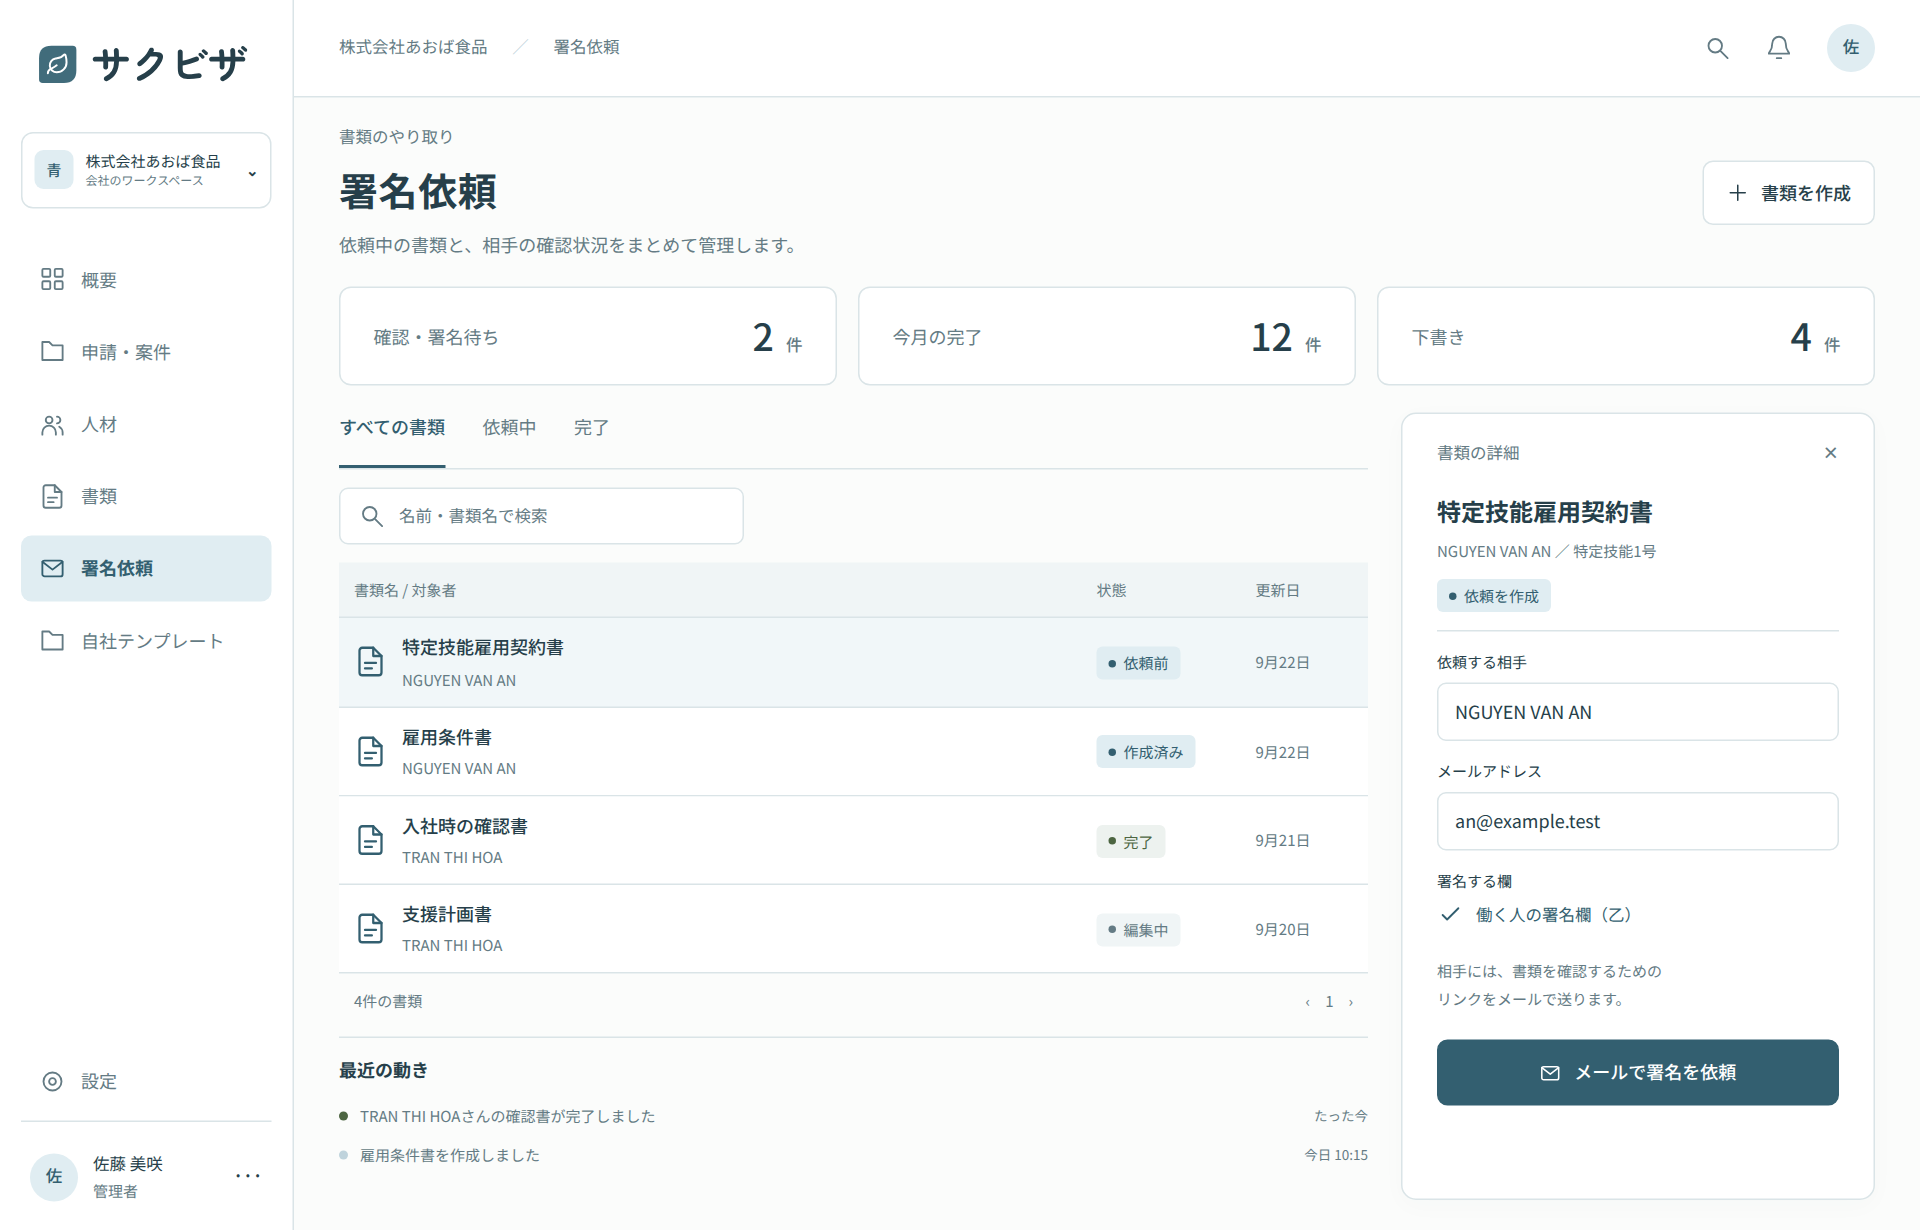
Task: Click the 今月の完了 summary card
Action: point(1106,336)
